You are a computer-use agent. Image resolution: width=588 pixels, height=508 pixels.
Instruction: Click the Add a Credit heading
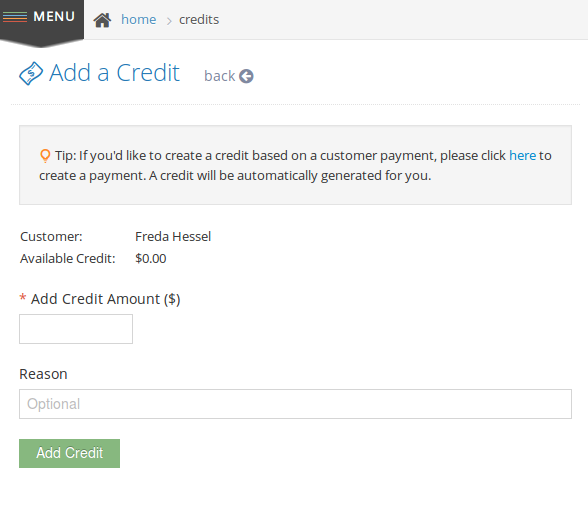(114, 73)
